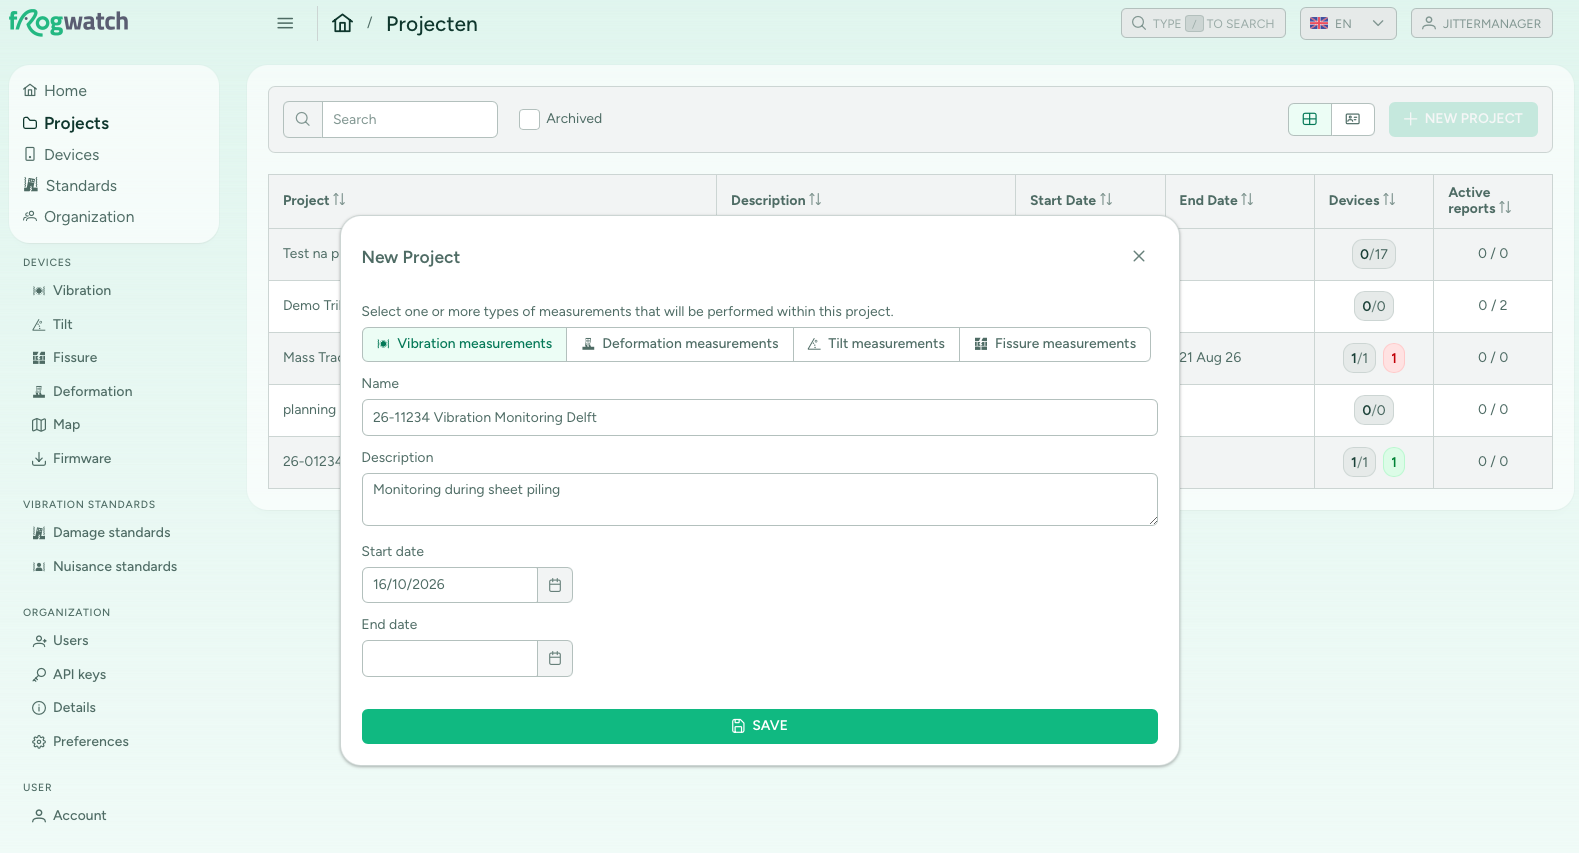Select Deformation measurements option
The width and height of the screenshot is (1579, 853).
[680, 344]
